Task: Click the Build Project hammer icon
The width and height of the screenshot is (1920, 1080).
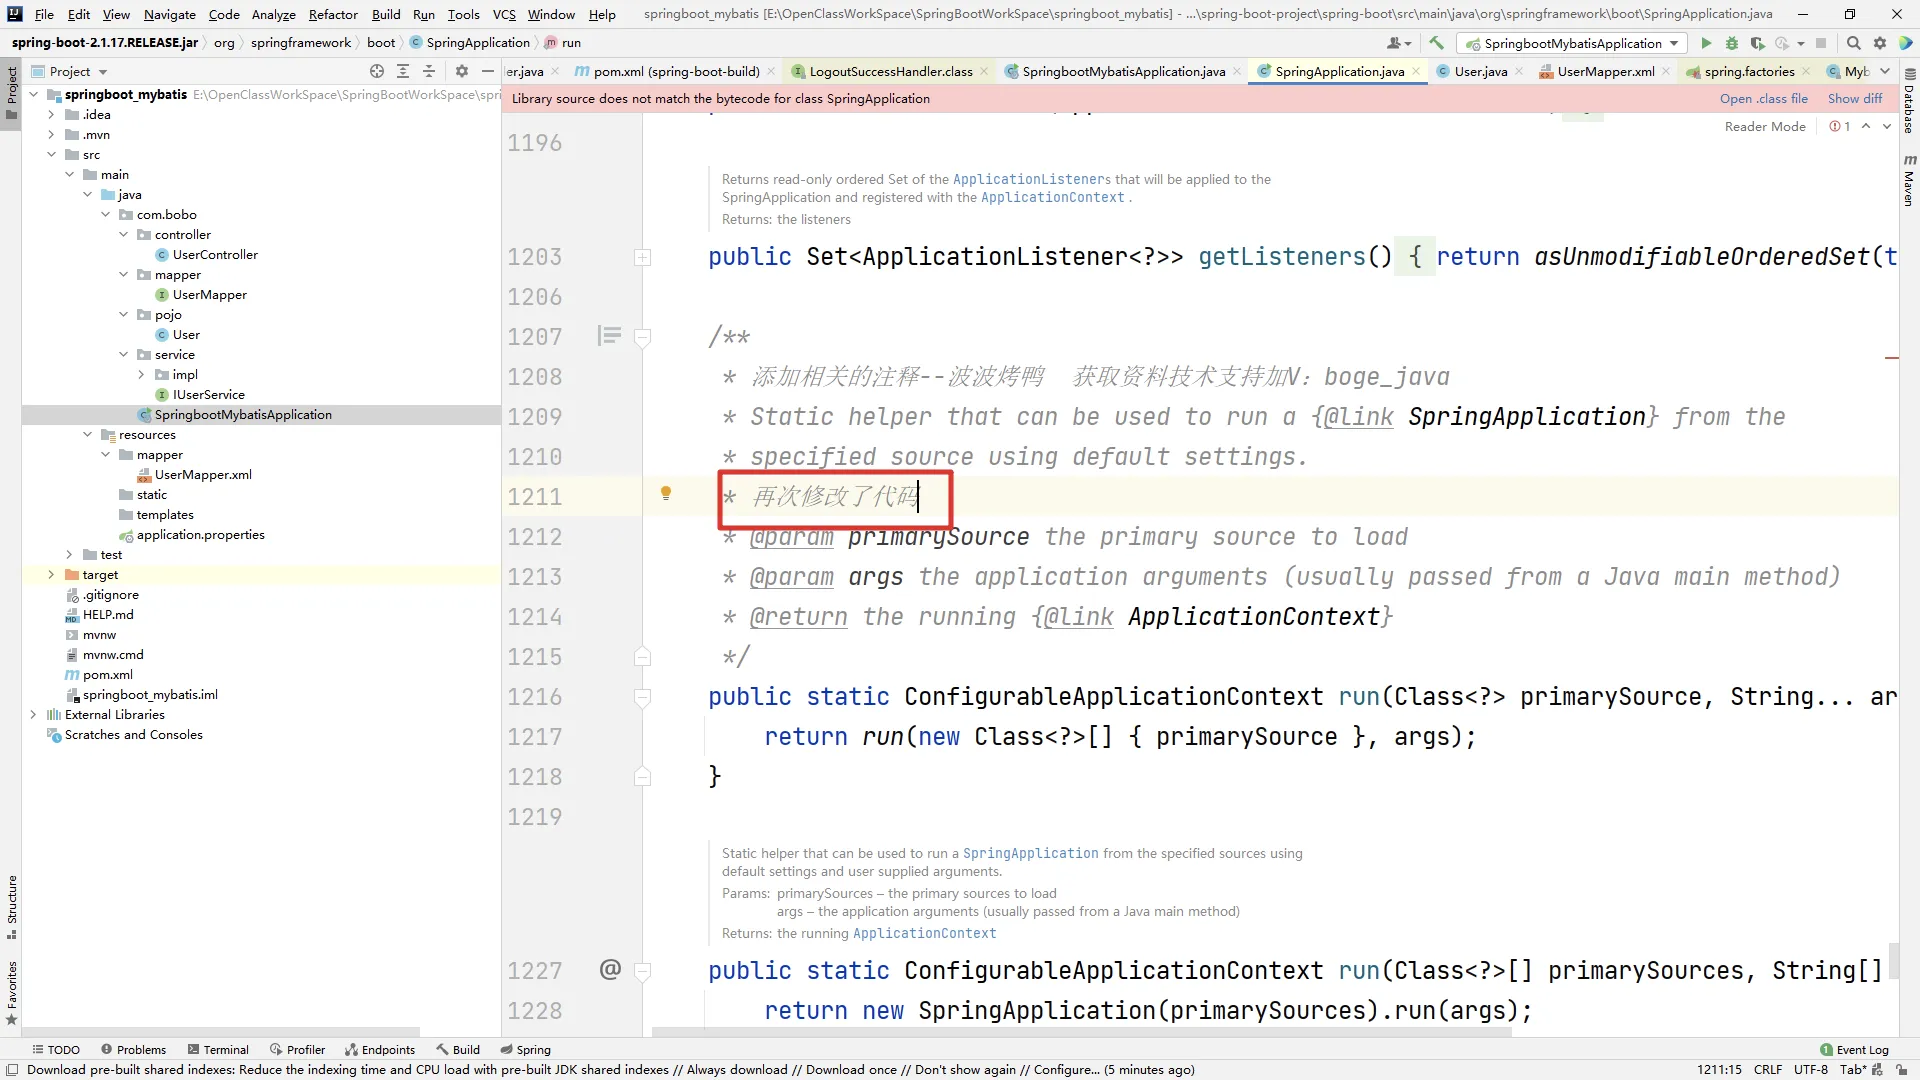Action: point(1436,43)
